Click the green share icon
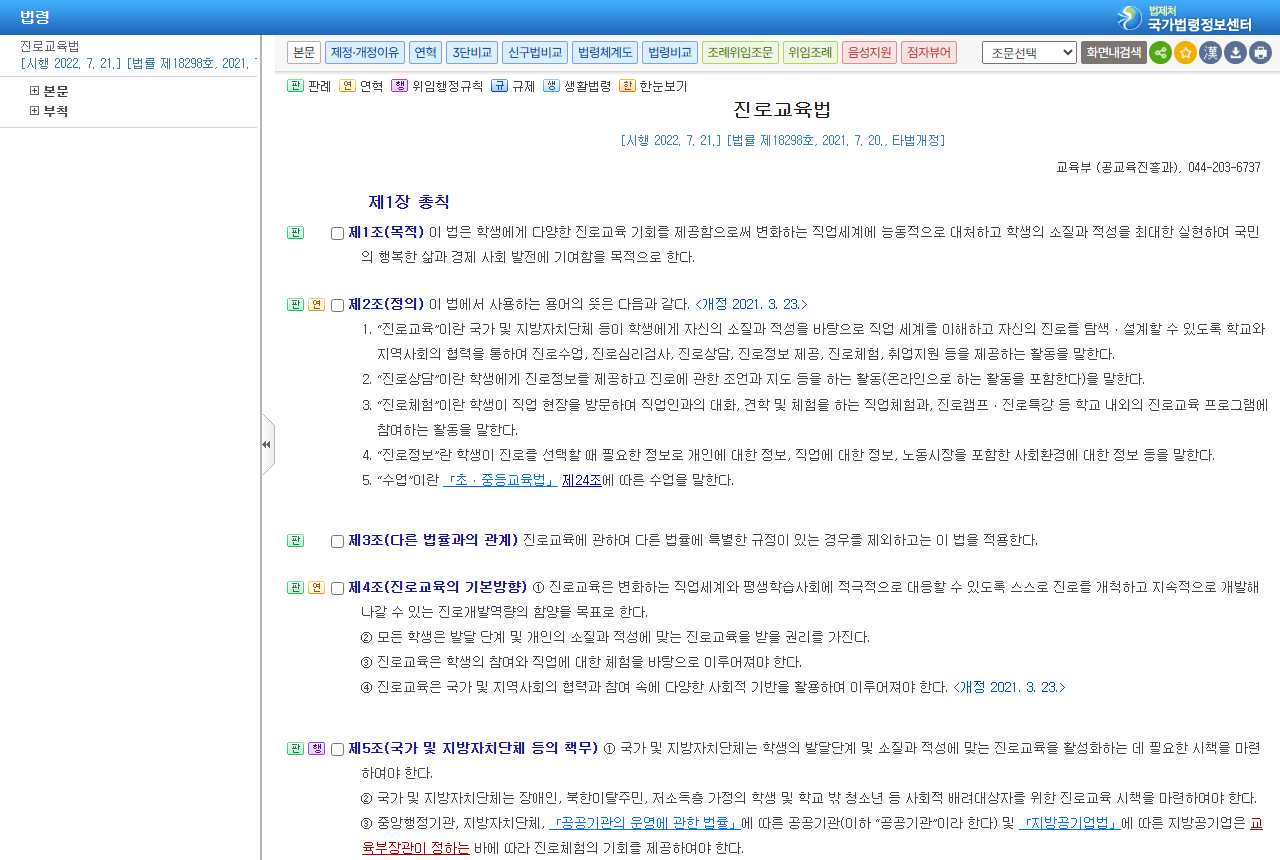Screen dimensions: 1280x860 (1160, 53)
